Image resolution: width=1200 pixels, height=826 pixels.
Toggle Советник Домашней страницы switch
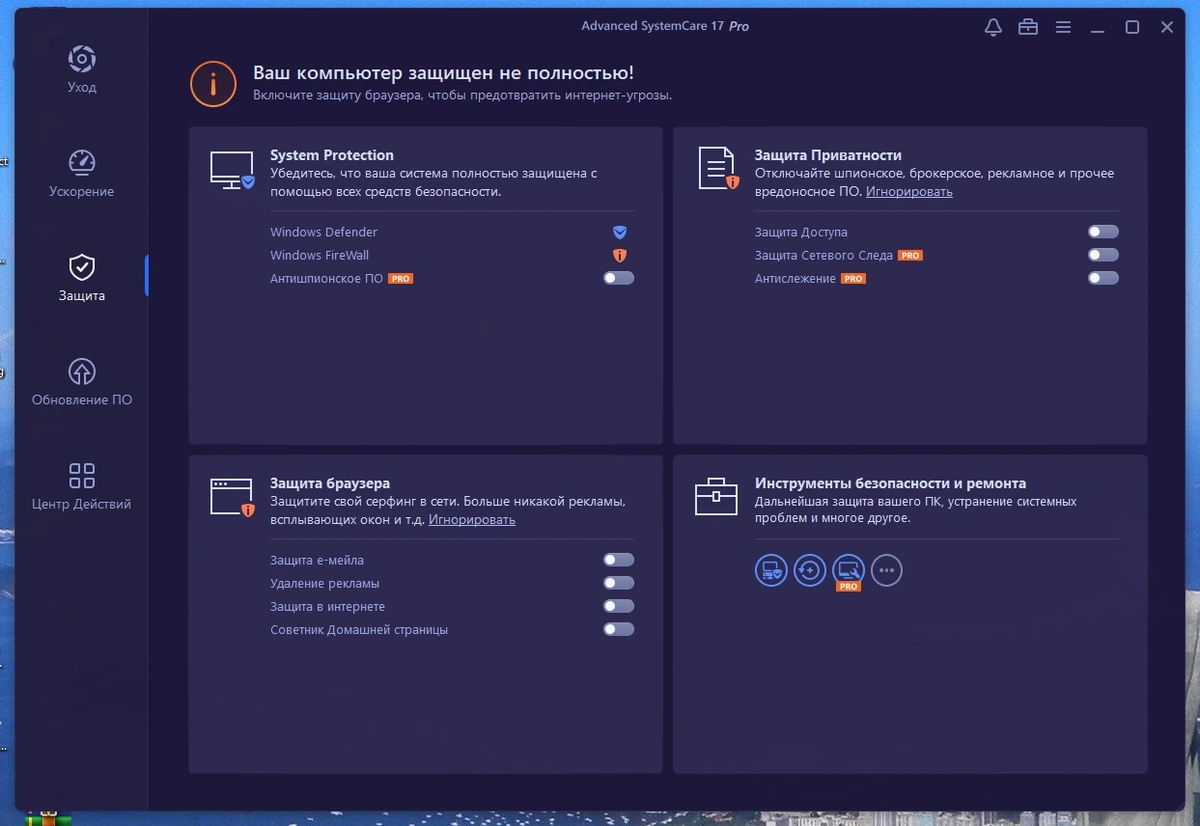619,629
